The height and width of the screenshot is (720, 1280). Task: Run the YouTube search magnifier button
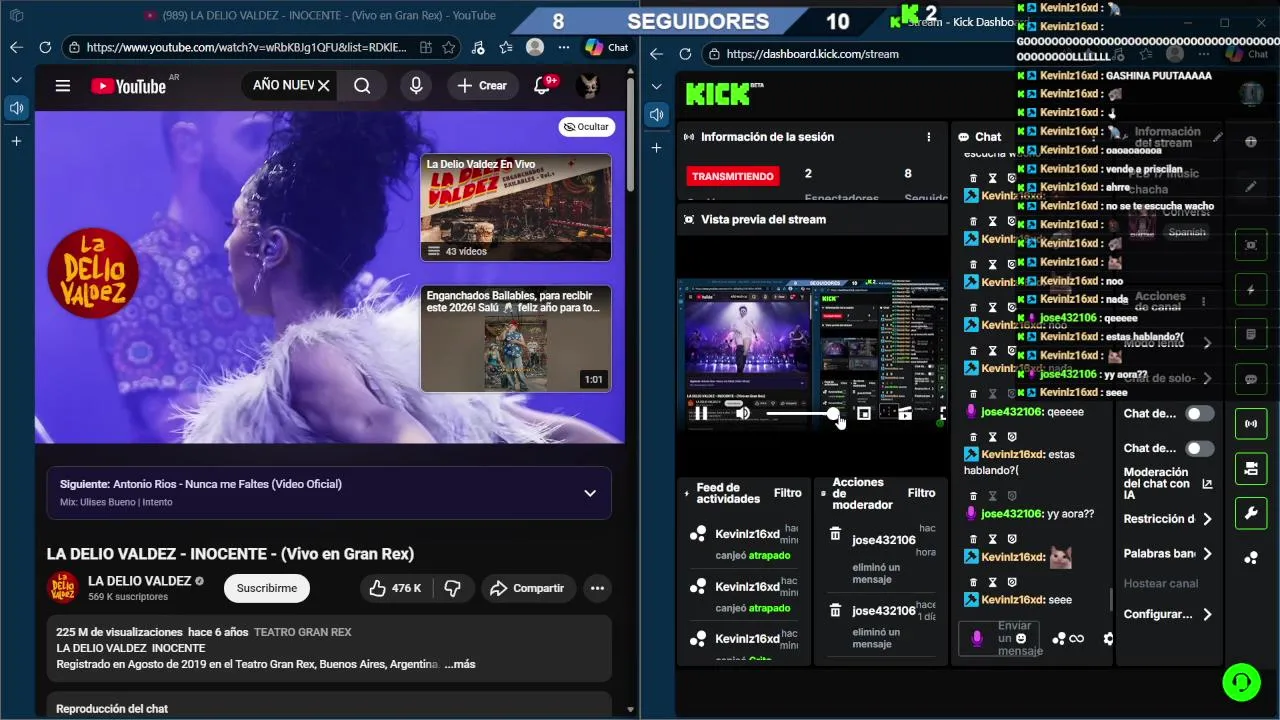tap(362, 86)
